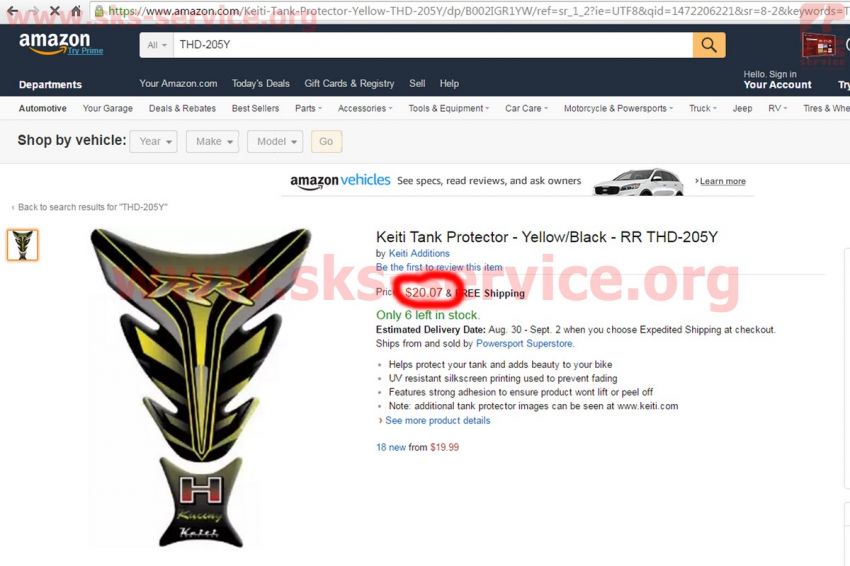Open the Parts menu in Automotive bar
850x566 pixels.
[308, 108]
